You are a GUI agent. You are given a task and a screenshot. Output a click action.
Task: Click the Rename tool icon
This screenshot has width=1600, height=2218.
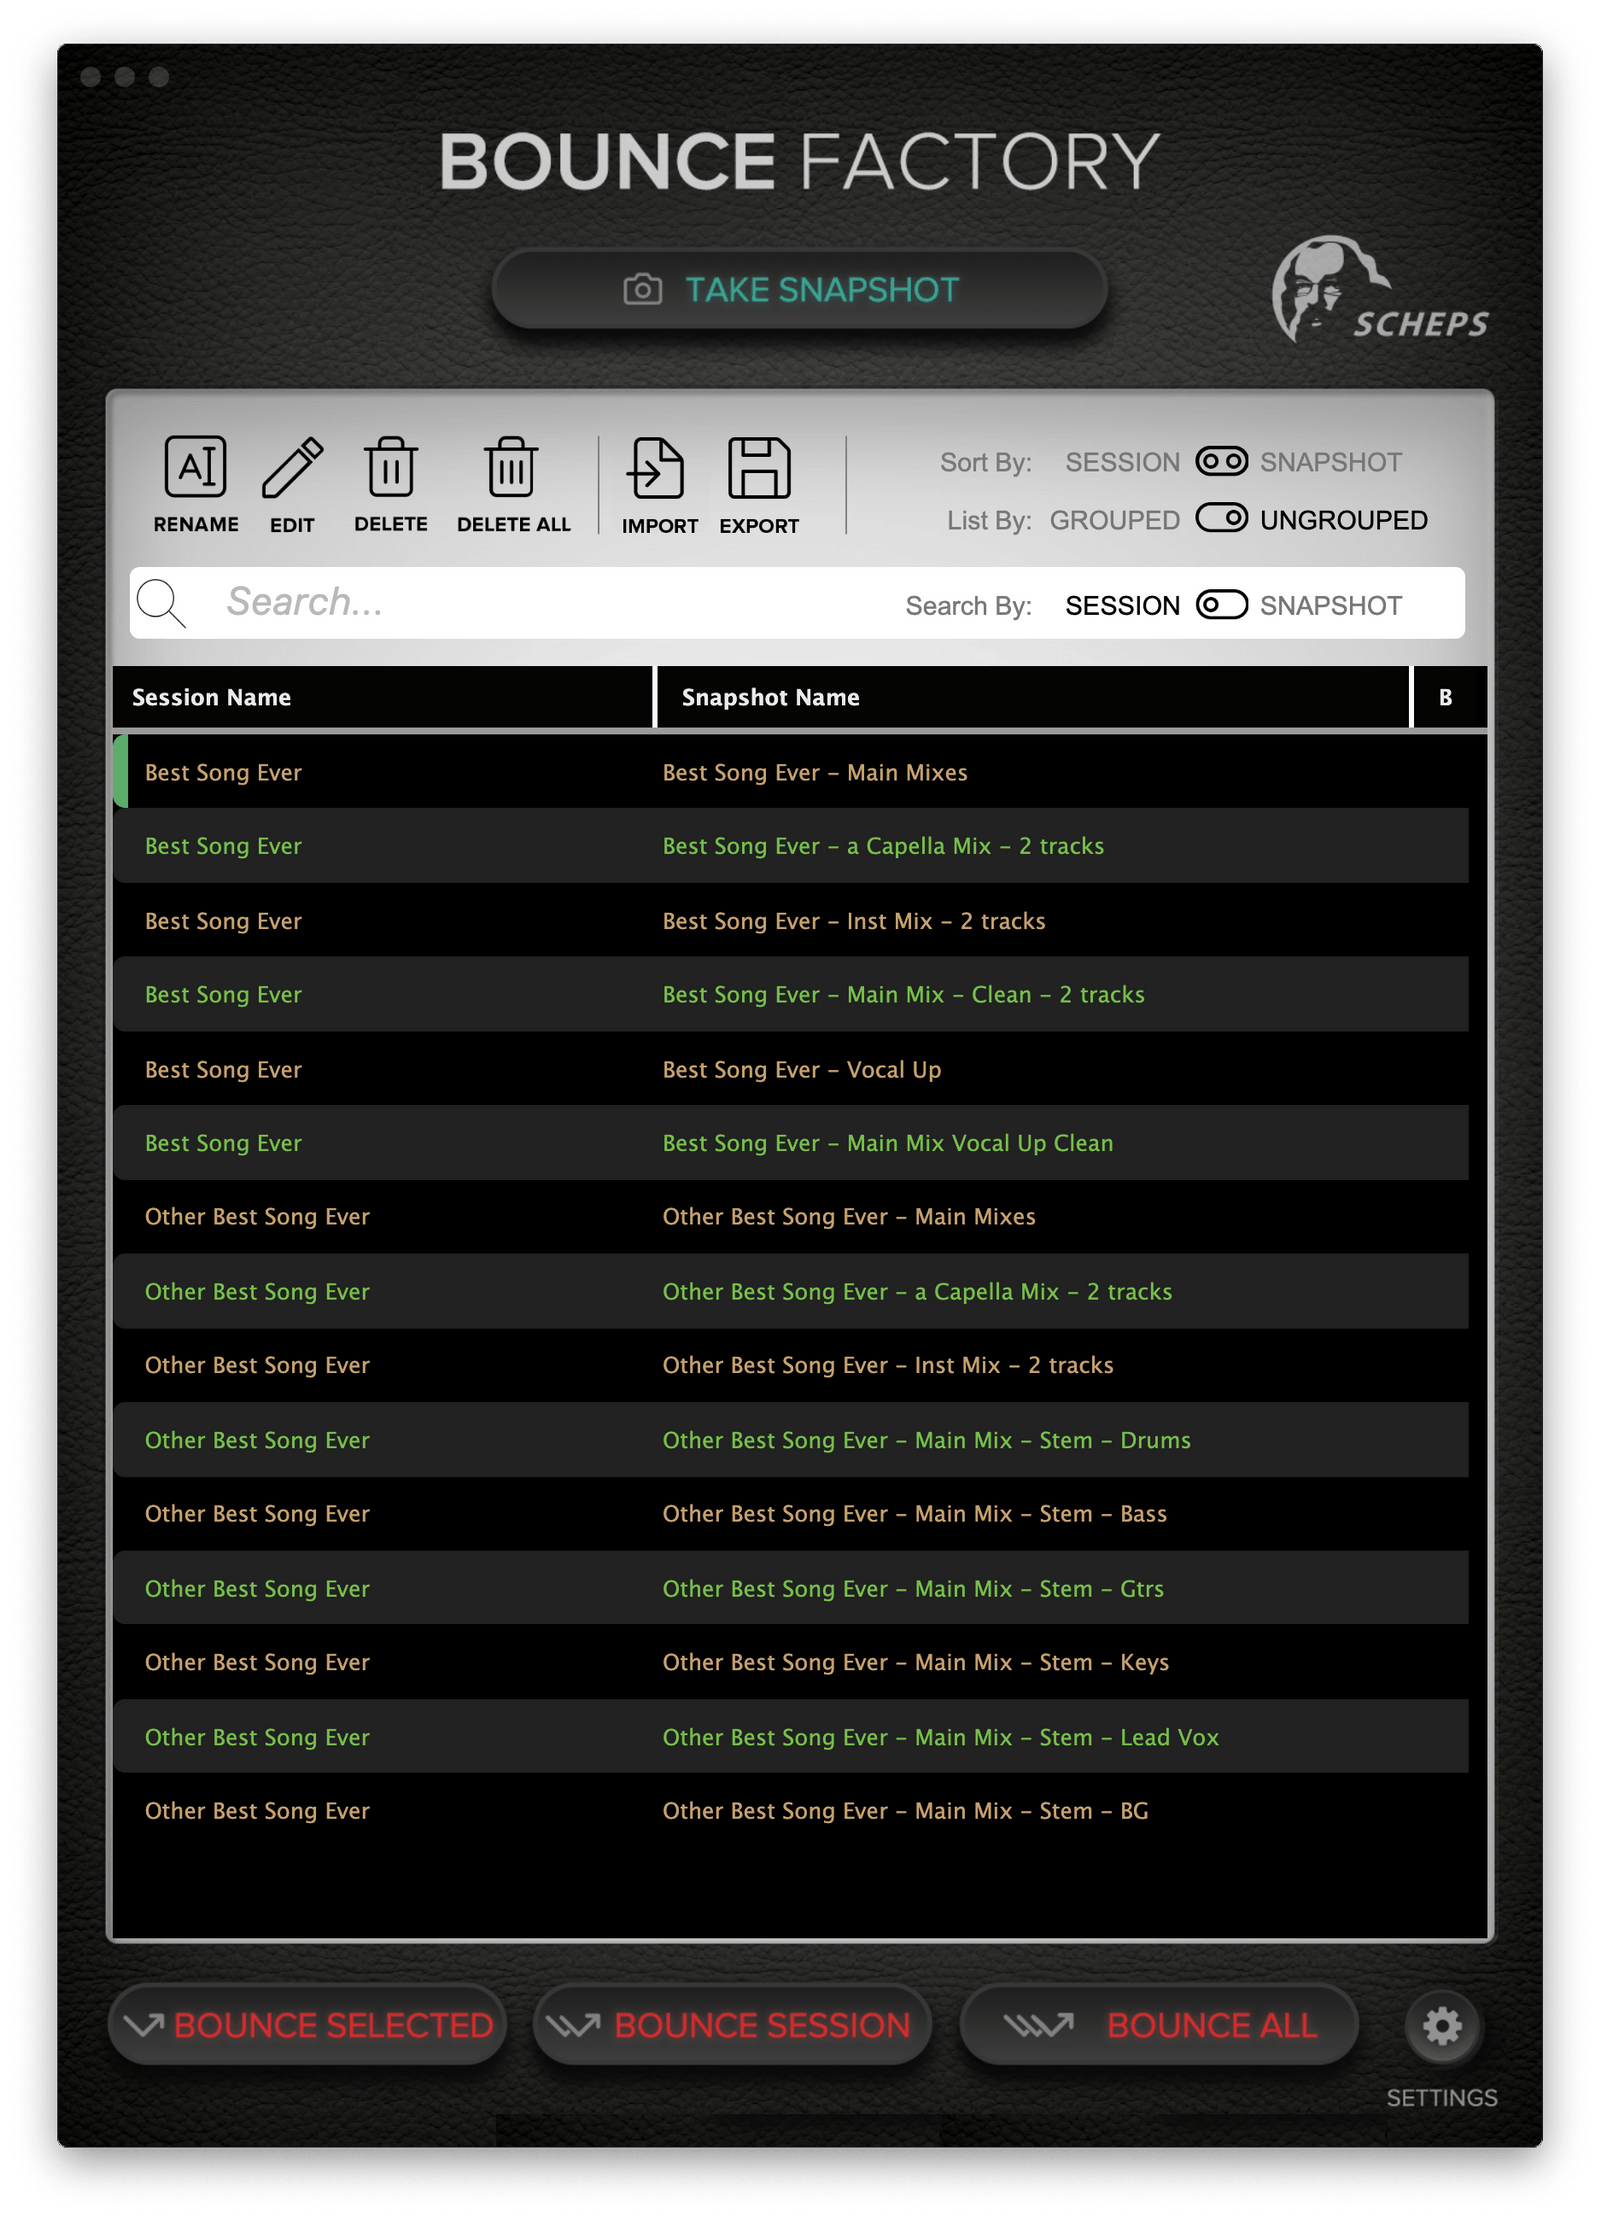tap(196, 465)
